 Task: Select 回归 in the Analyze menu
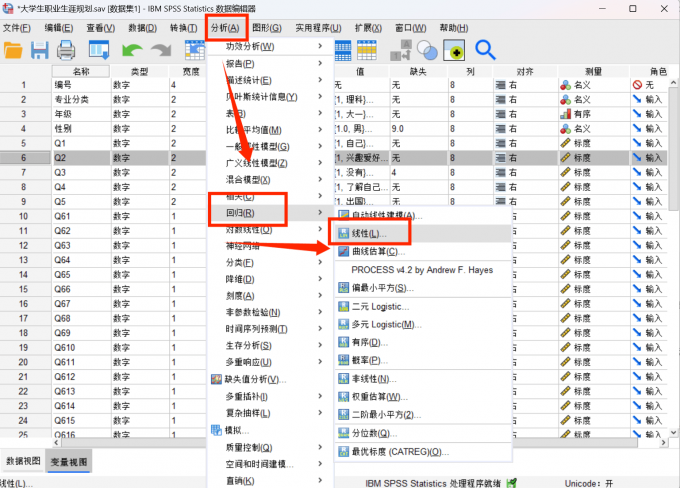pos(271,213)
